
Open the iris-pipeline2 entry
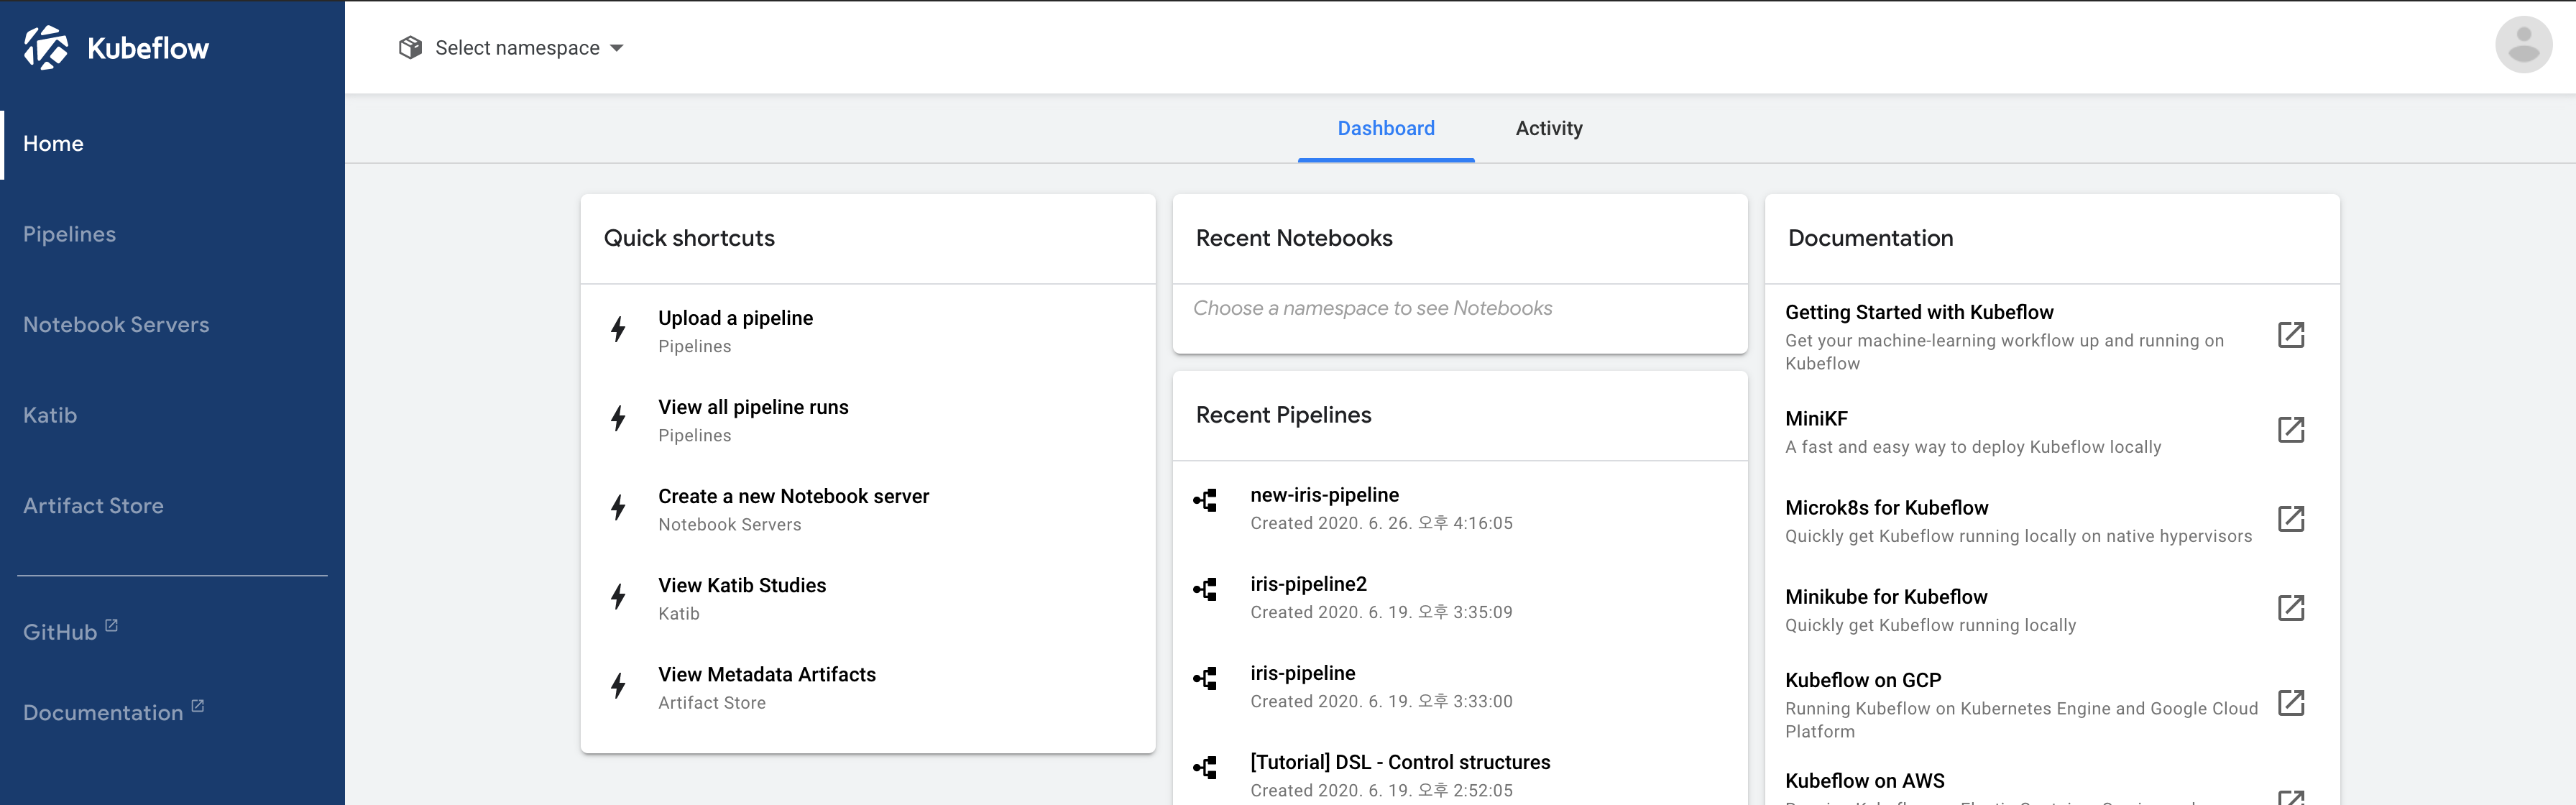click(x=1460, y=596)
